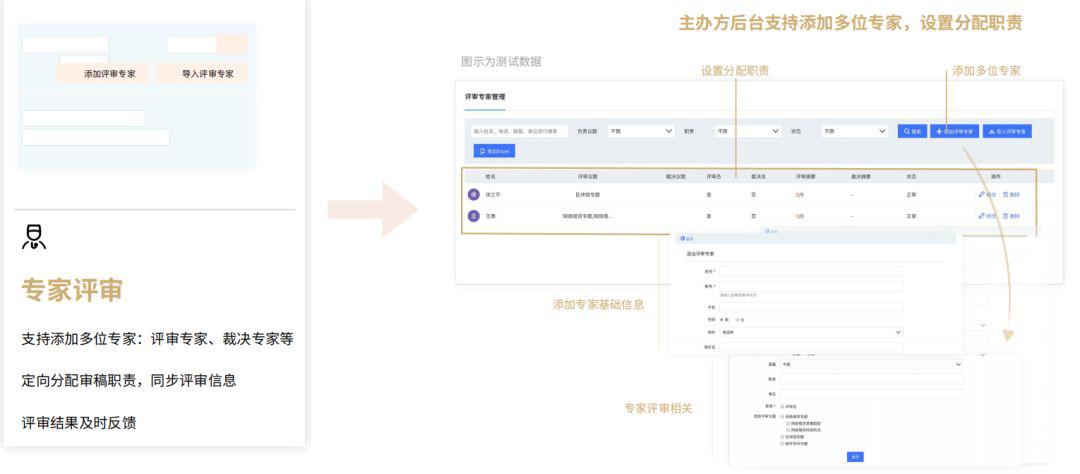Open the 职责 filter dropdown
This screenshot has width=1080, height=474.
pos(747,131)
